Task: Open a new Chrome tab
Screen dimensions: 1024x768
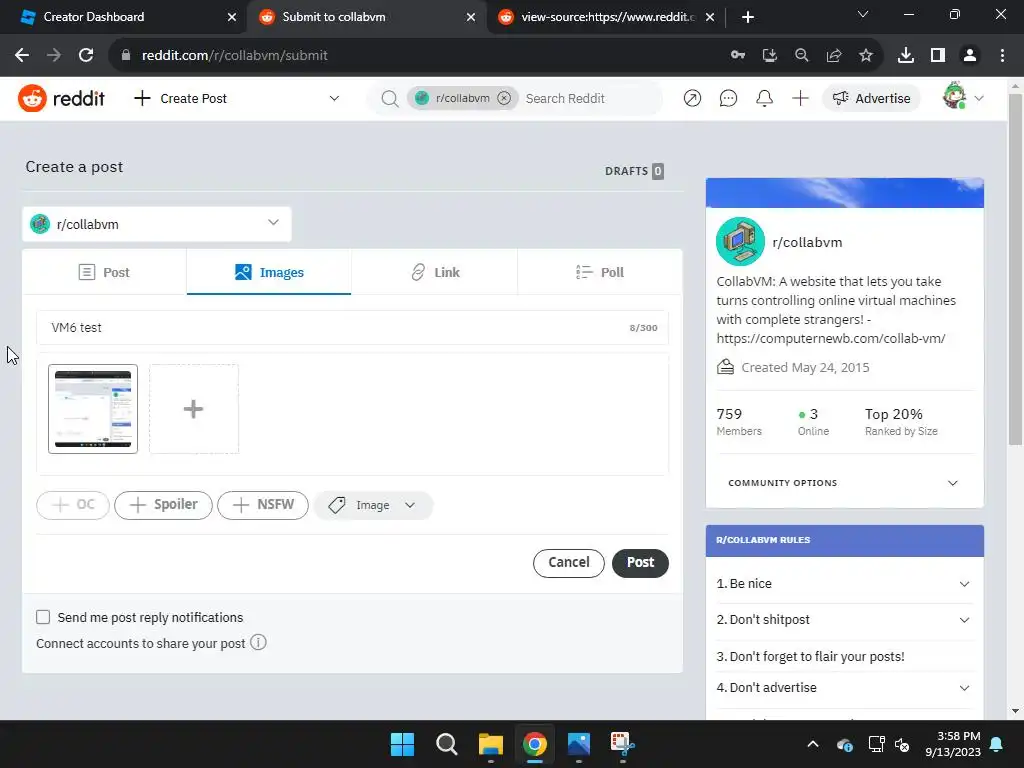Action: click(x=748, y=17)
